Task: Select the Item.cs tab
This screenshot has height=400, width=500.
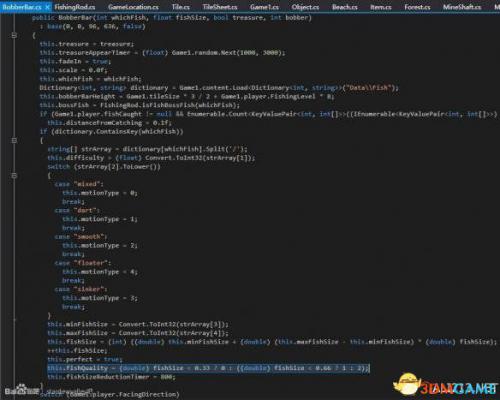Action: [x=381, y=7]
